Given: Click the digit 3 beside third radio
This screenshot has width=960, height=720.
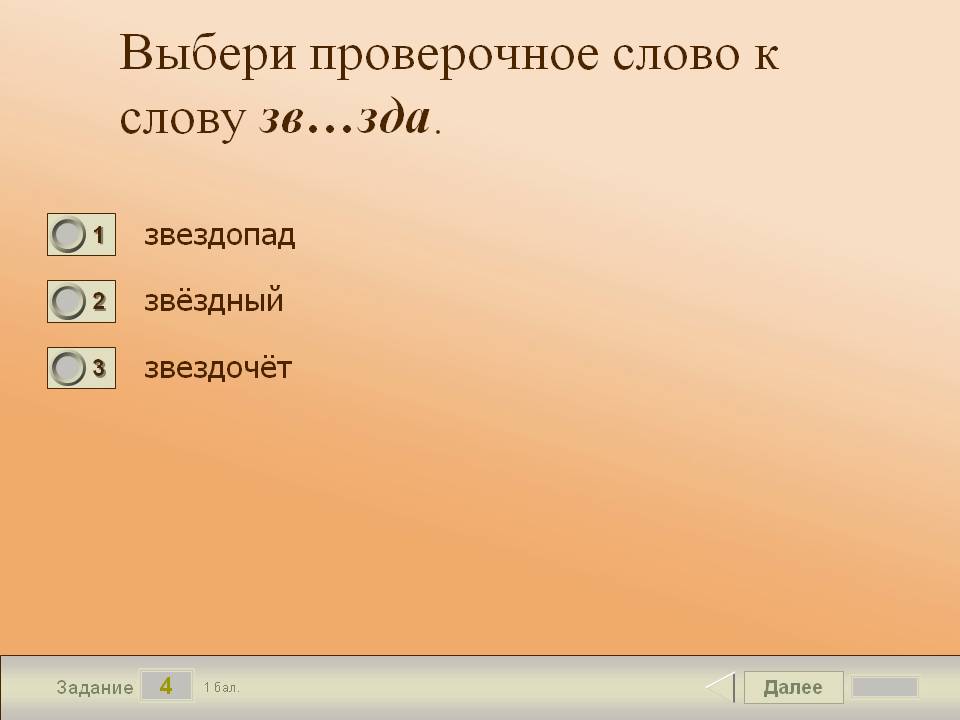Looking at the screenshot, I should click(99, 368).
